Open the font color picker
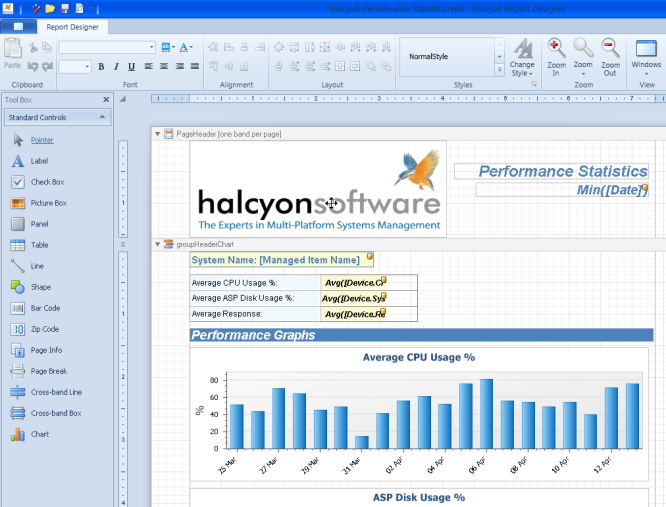666x507 pixels. (186, 47)
